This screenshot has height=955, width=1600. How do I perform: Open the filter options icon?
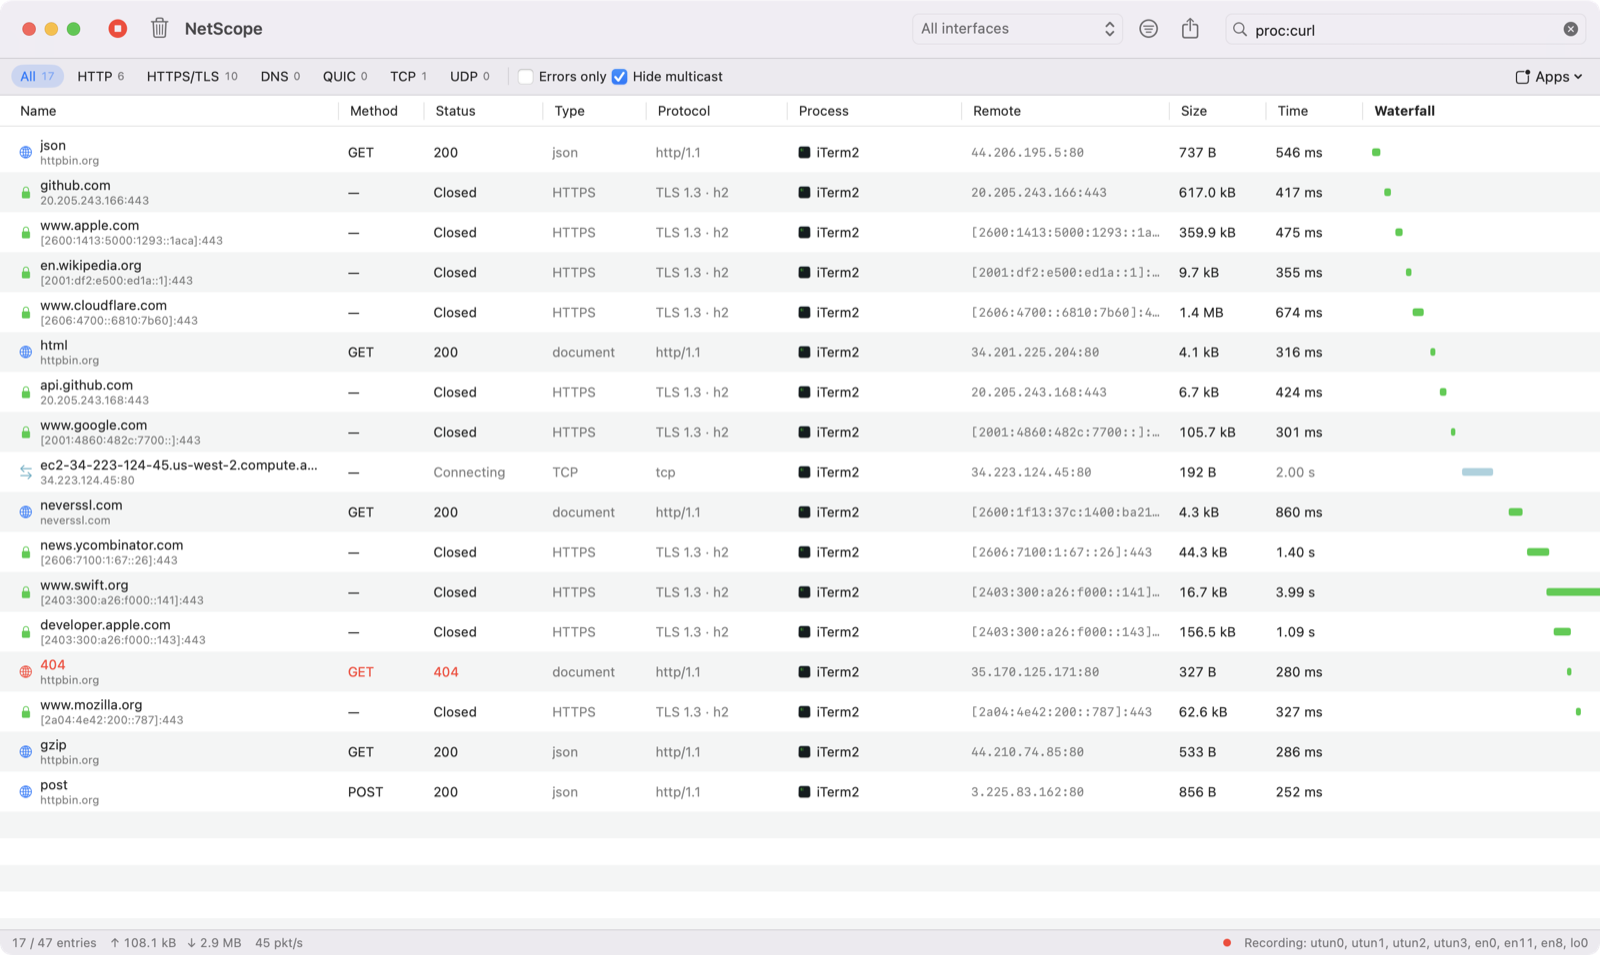click(1148, 29)
